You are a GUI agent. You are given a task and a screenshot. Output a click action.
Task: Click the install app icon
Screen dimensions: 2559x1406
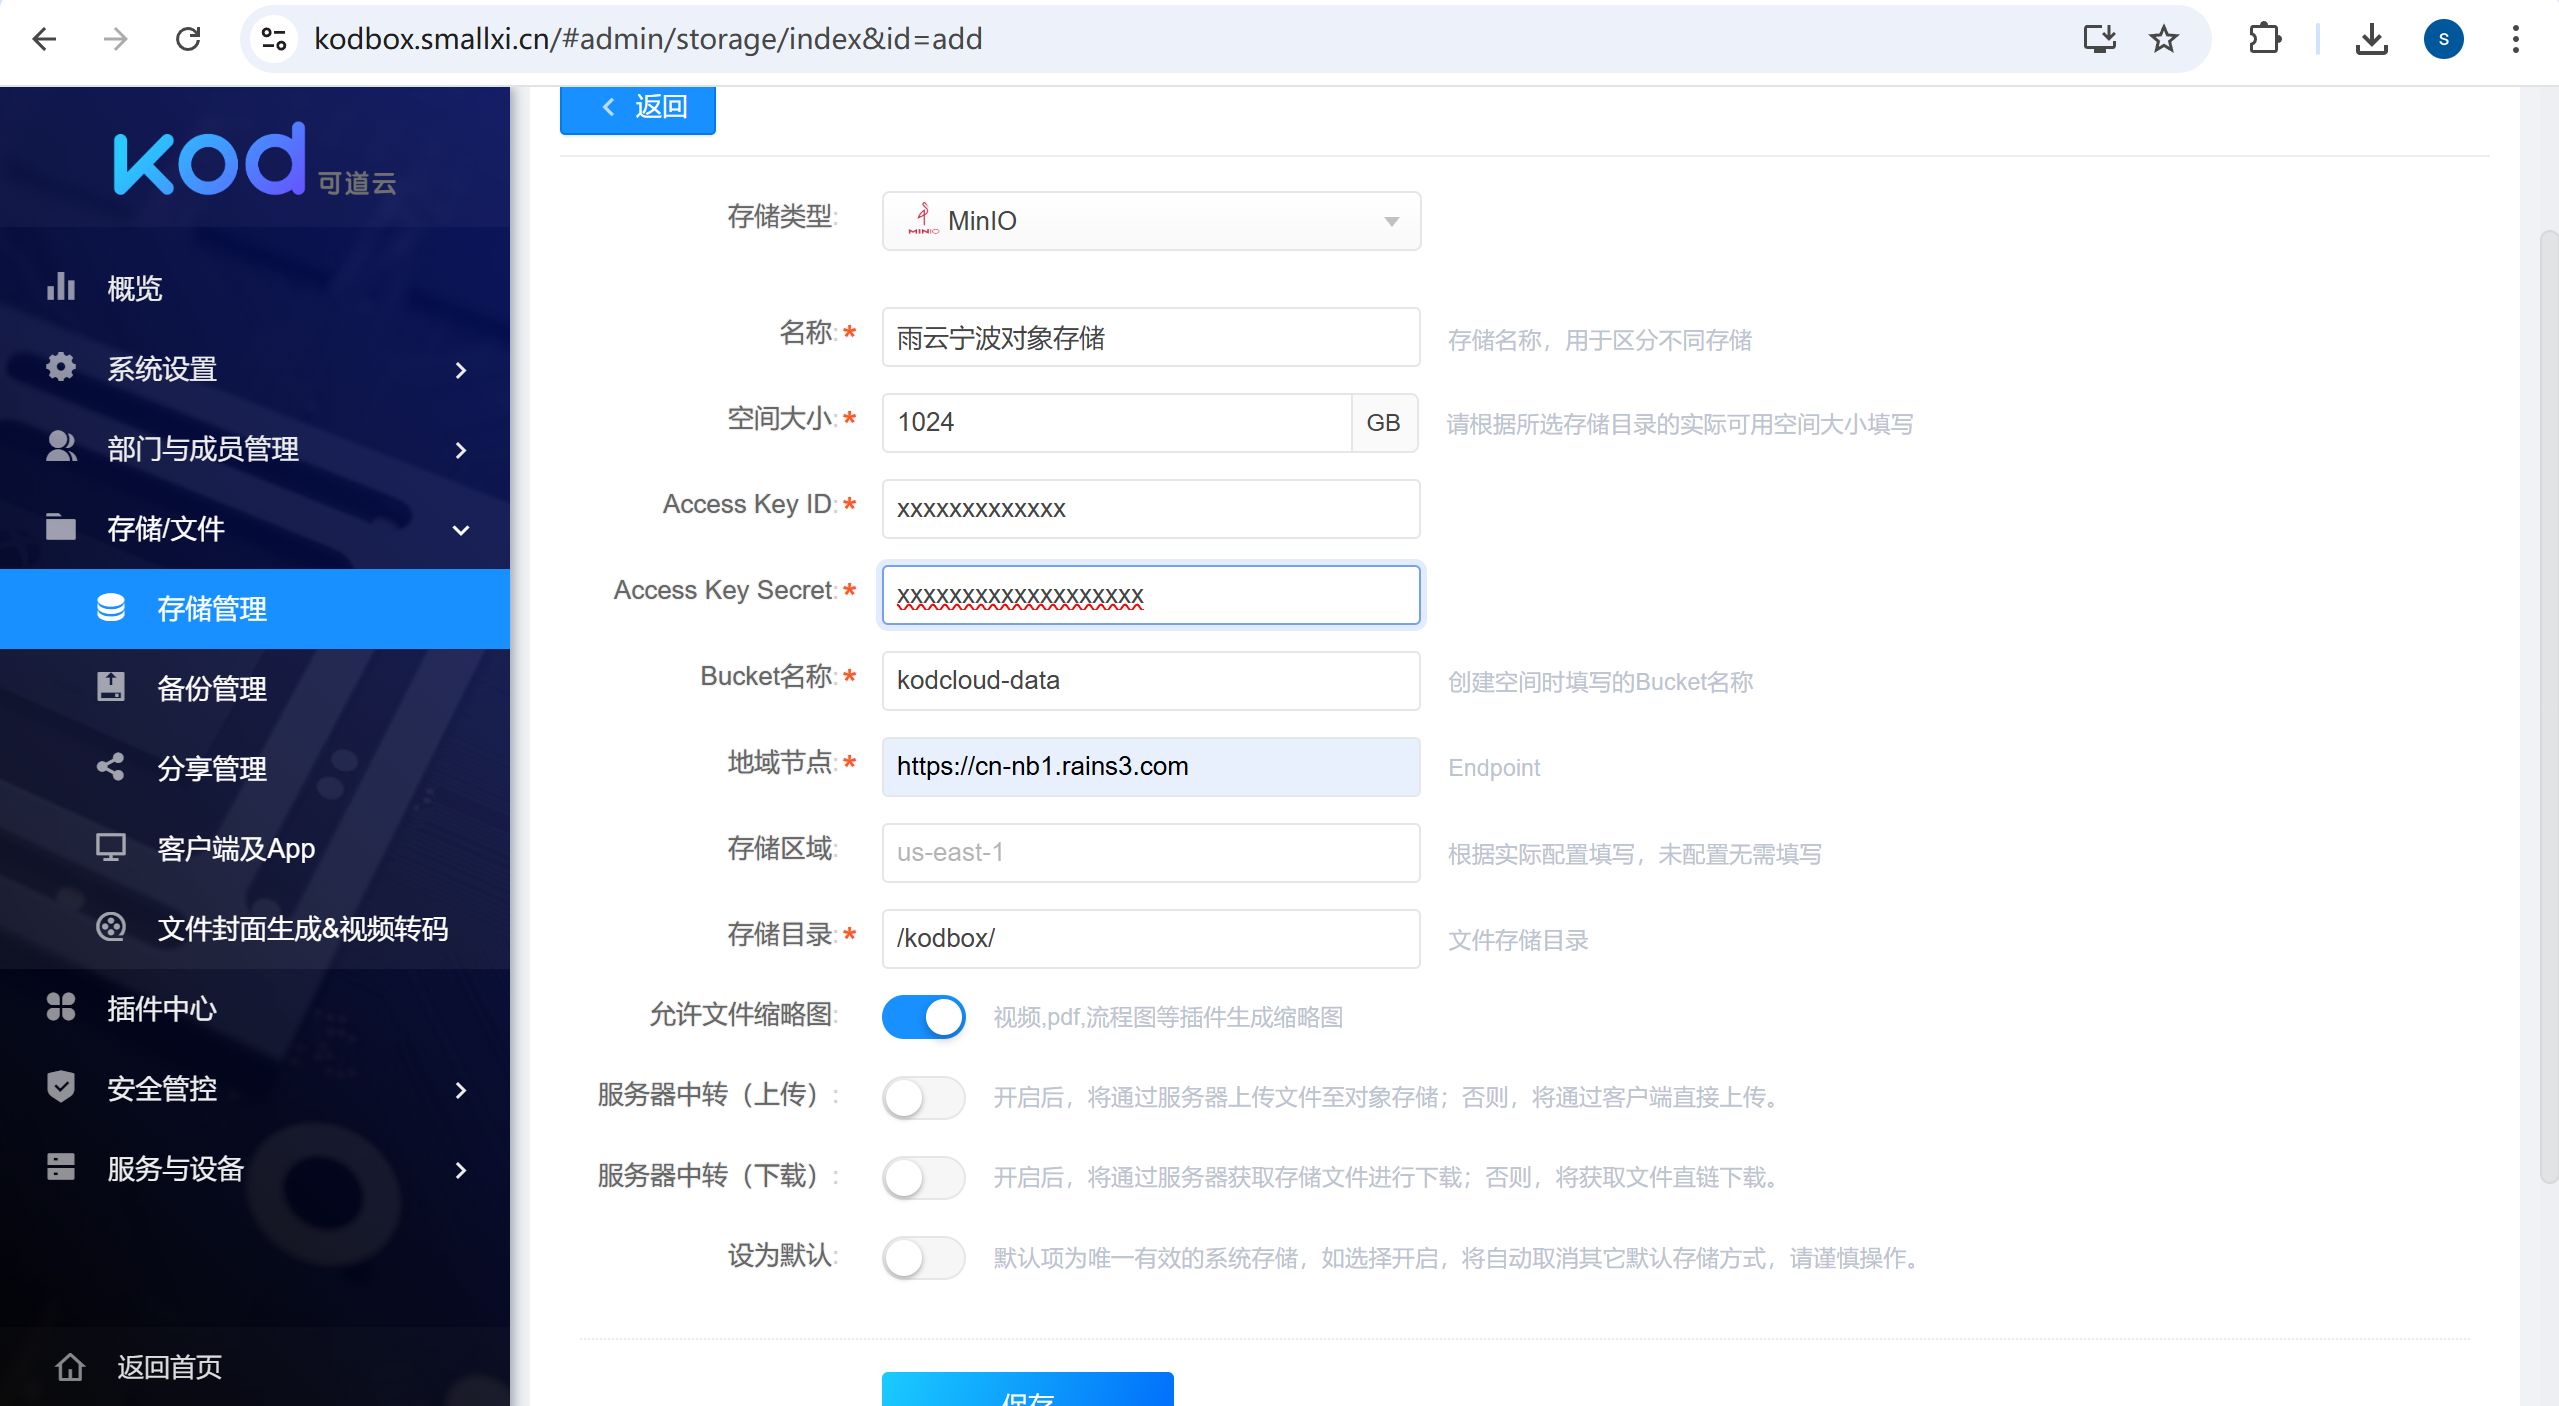coord(2099,39)
